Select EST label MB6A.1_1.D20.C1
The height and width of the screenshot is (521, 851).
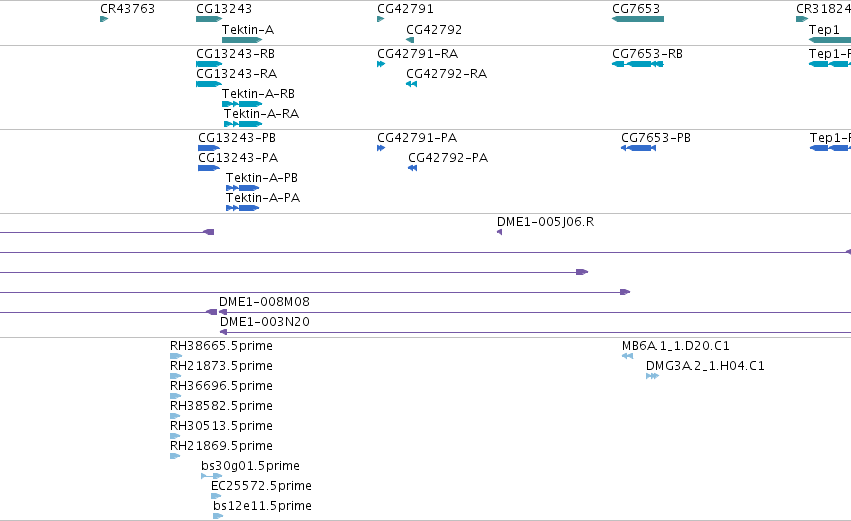click(676, 346)
